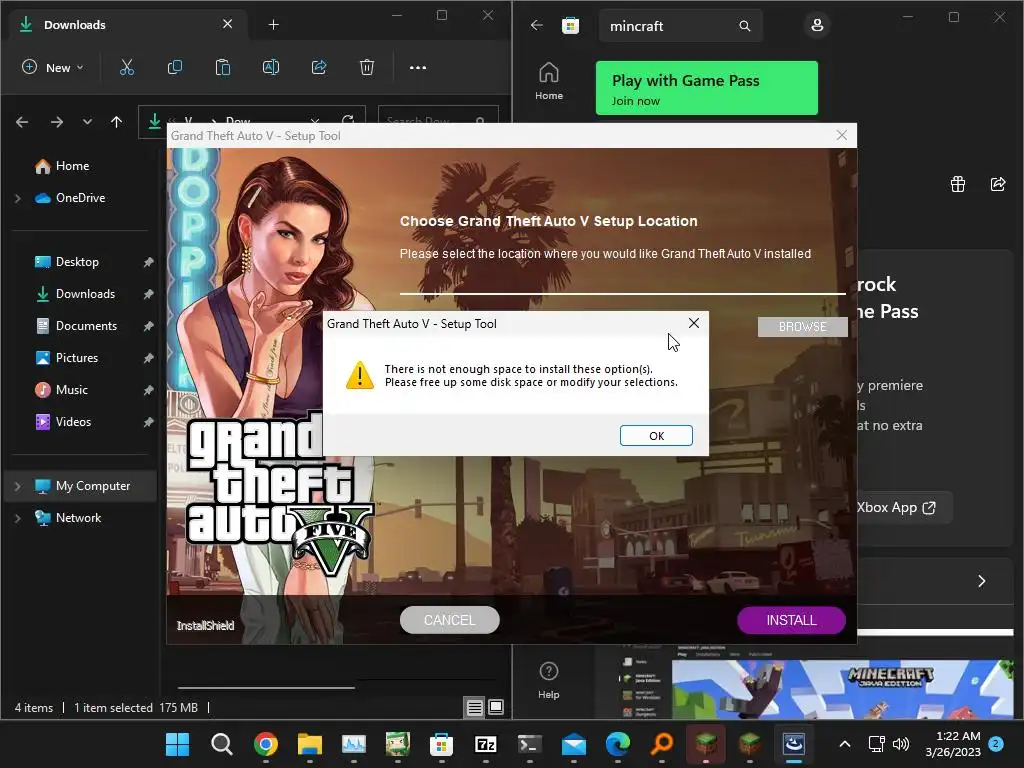Open the volume control in system tray
This screenshot has height=768, width=1024.
(x=901, y=744)
